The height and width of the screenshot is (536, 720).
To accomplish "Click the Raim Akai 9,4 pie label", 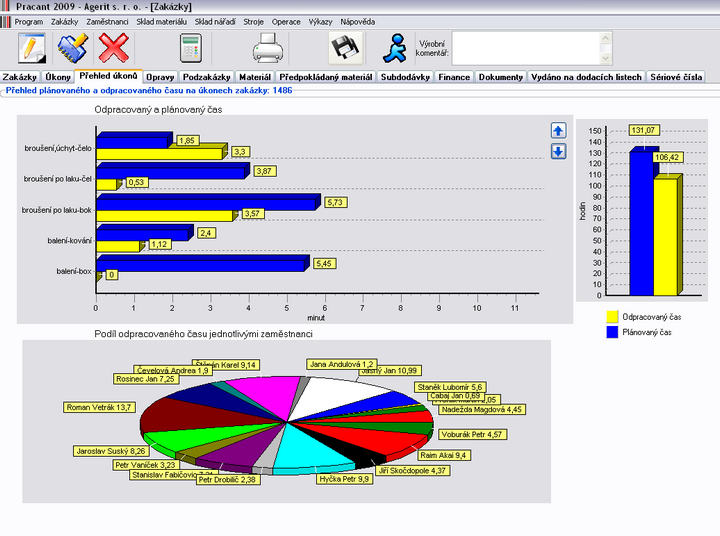I will pyautogui.click(x=443, y=455).
